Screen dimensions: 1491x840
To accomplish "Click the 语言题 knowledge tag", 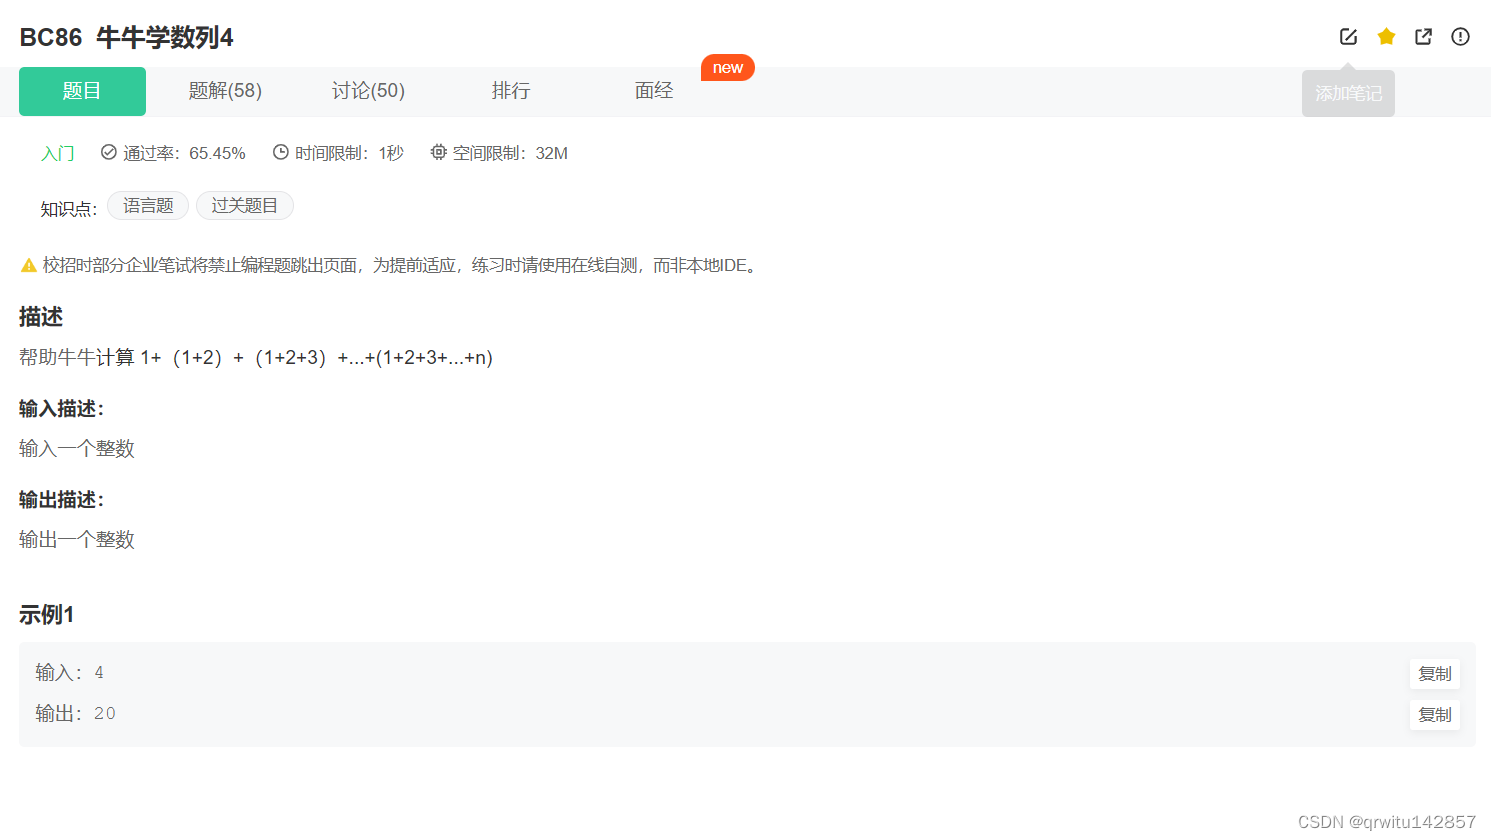I will [x=148, y=206].
